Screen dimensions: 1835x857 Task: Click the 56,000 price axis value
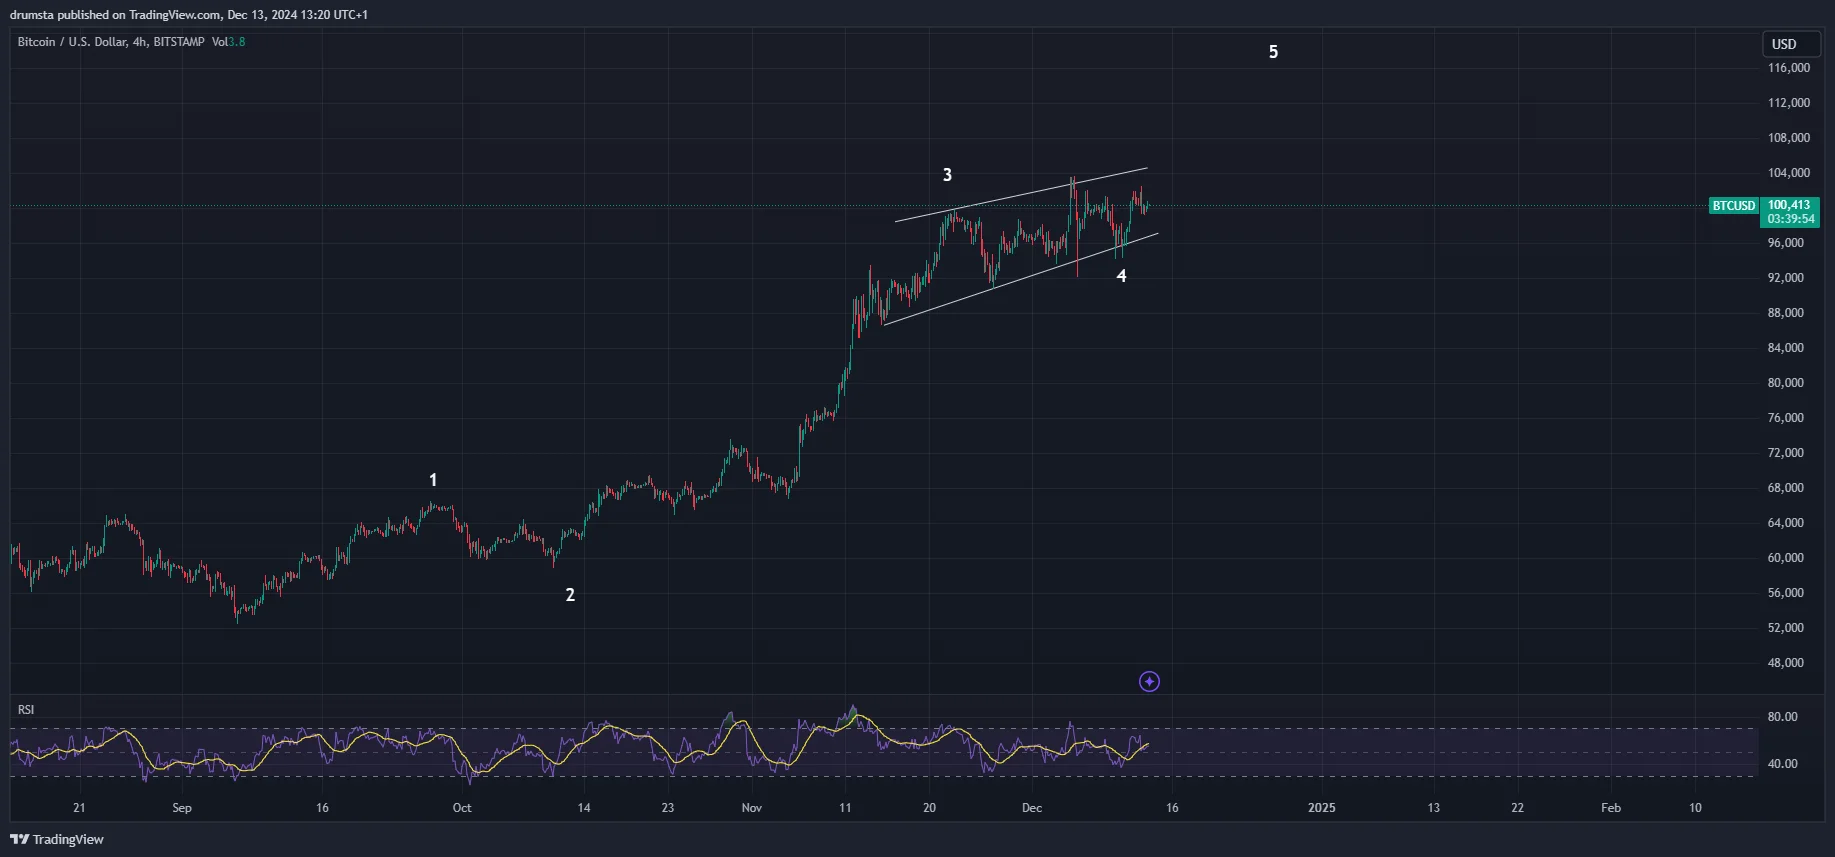pos(1786,593)
